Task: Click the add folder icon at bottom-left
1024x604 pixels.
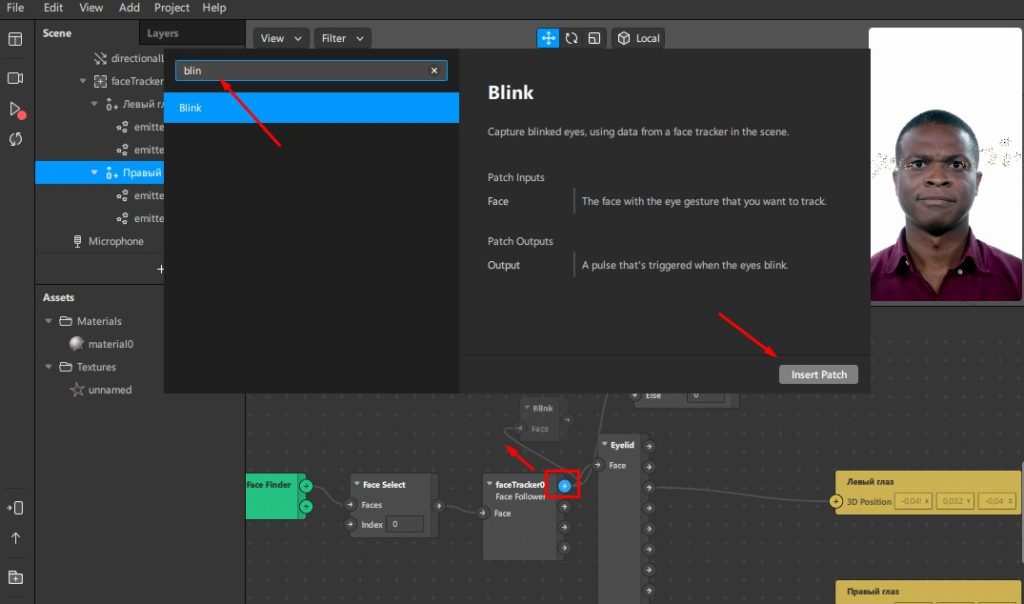Action: tap(15, 577)
